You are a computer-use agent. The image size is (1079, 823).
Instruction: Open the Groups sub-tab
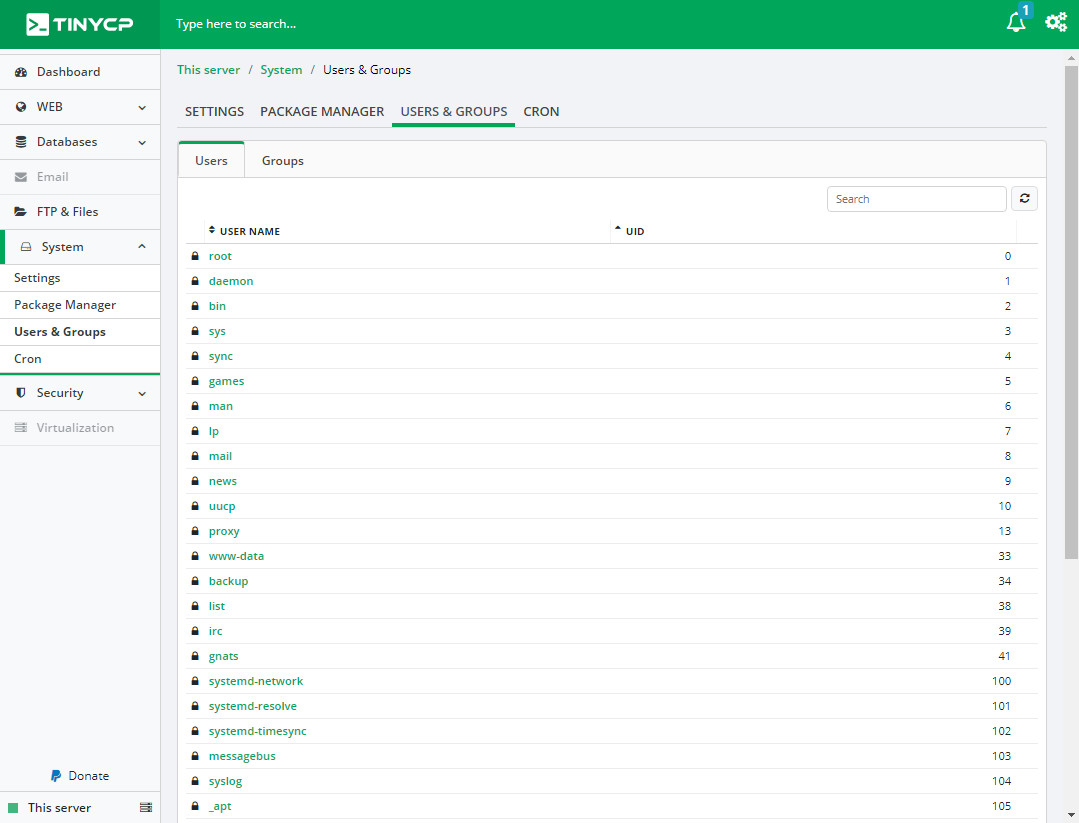tap(283, 160)
